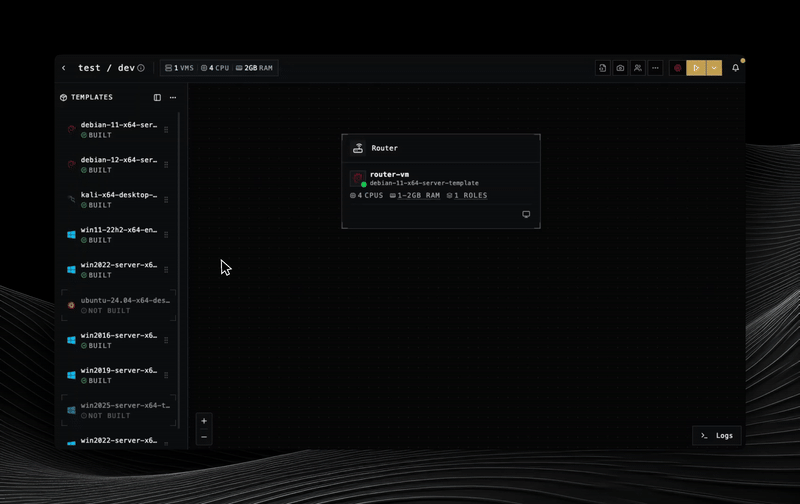This screenshot has width=800, height=504.
Task: Click the 1 ROLES link on router-vm
Action: pyautogui.click(x=467, y=196)
